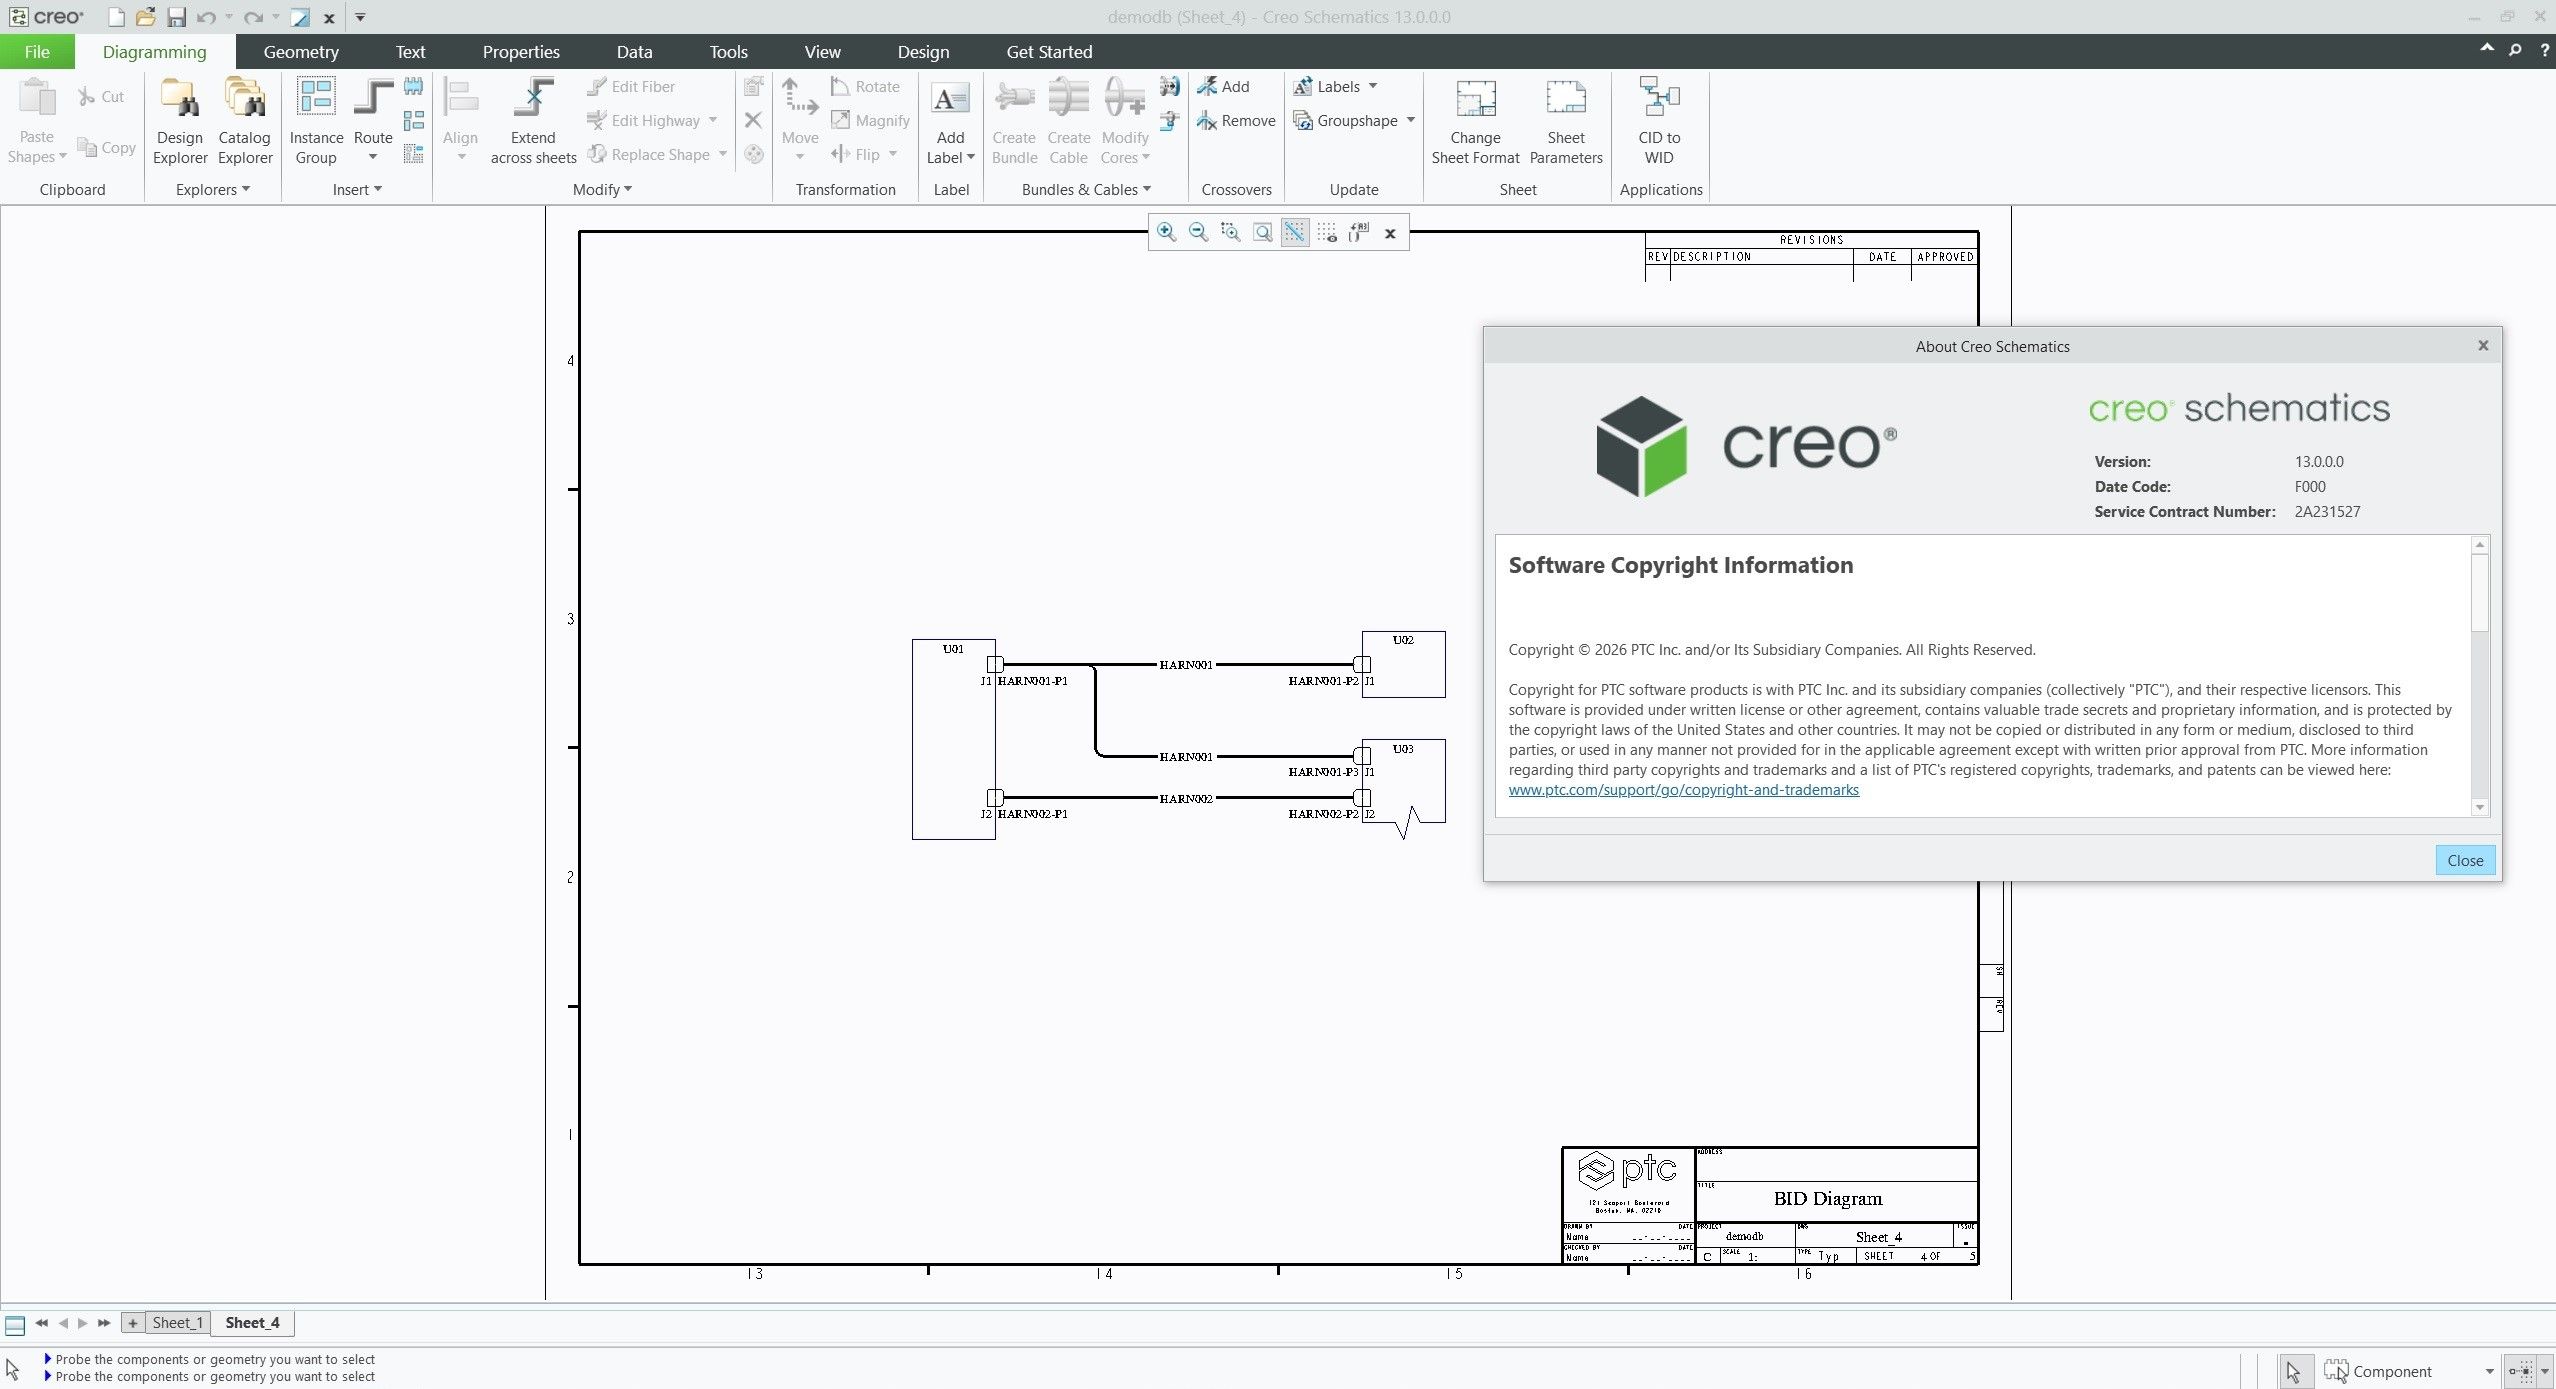This screenshot has height=1389, width=2556.
Task: Toggle snap to grid in graphics toolbar
Action: pos(1294,232)
